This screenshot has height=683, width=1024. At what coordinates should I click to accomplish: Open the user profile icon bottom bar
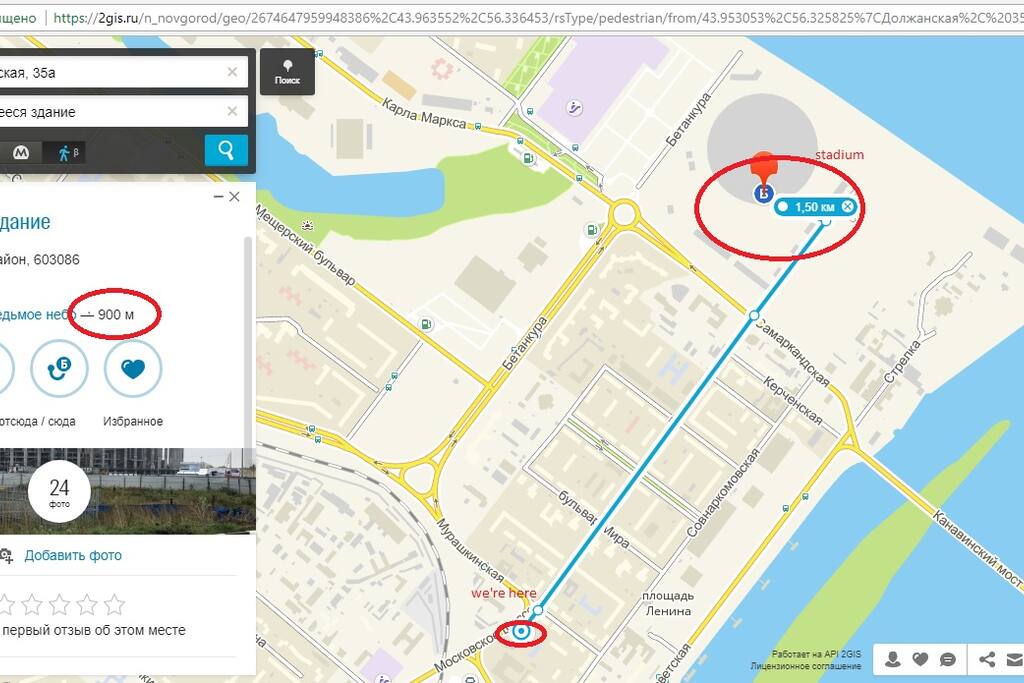tap(892, 659)
